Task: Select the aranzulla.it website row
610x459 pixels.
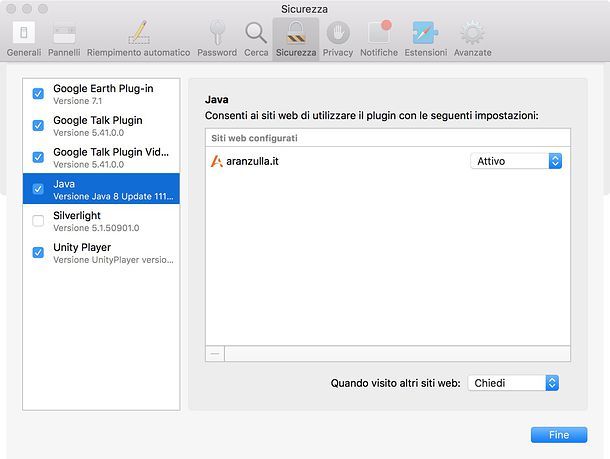Action: pos(388,161)
